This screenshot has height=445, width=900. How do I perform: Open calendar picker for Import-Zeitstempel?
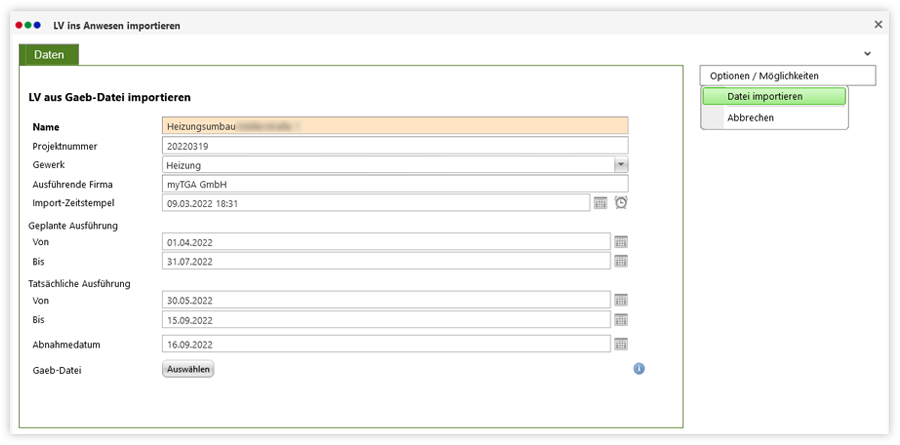click(601, 203)
